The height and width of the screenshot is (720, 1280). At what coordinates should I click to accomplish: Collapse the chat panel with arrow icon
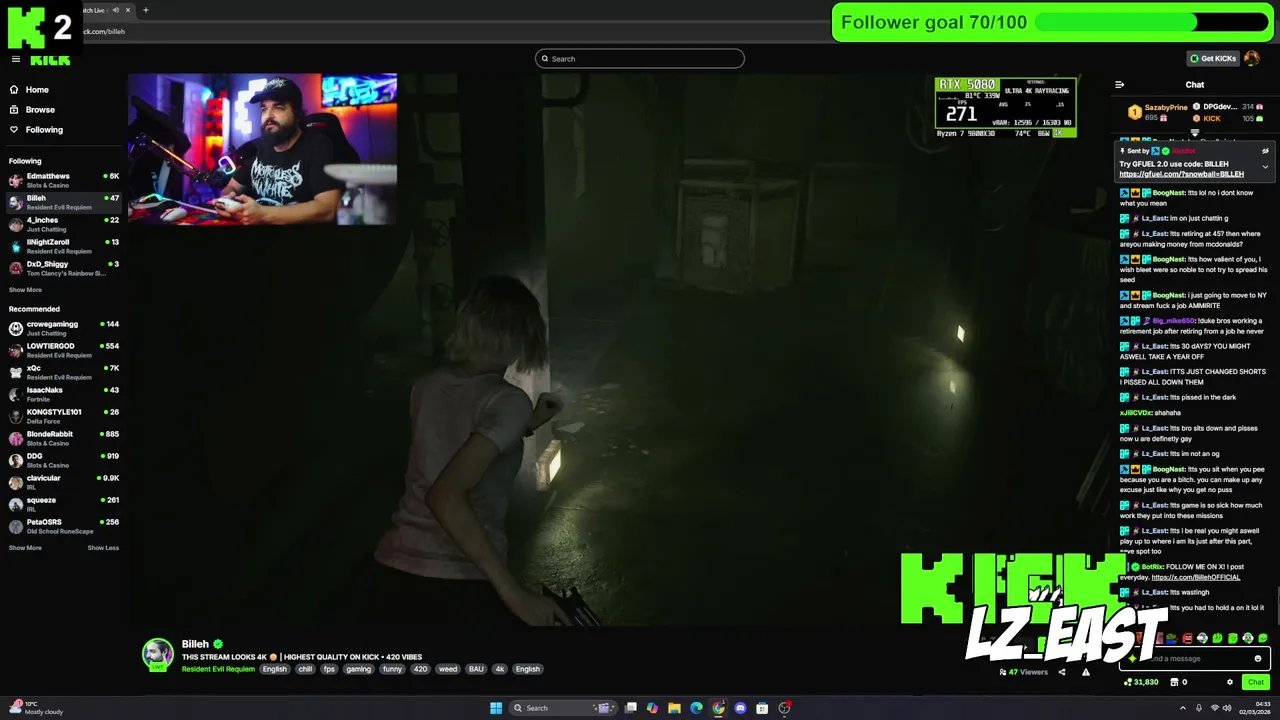[1120, 85]
